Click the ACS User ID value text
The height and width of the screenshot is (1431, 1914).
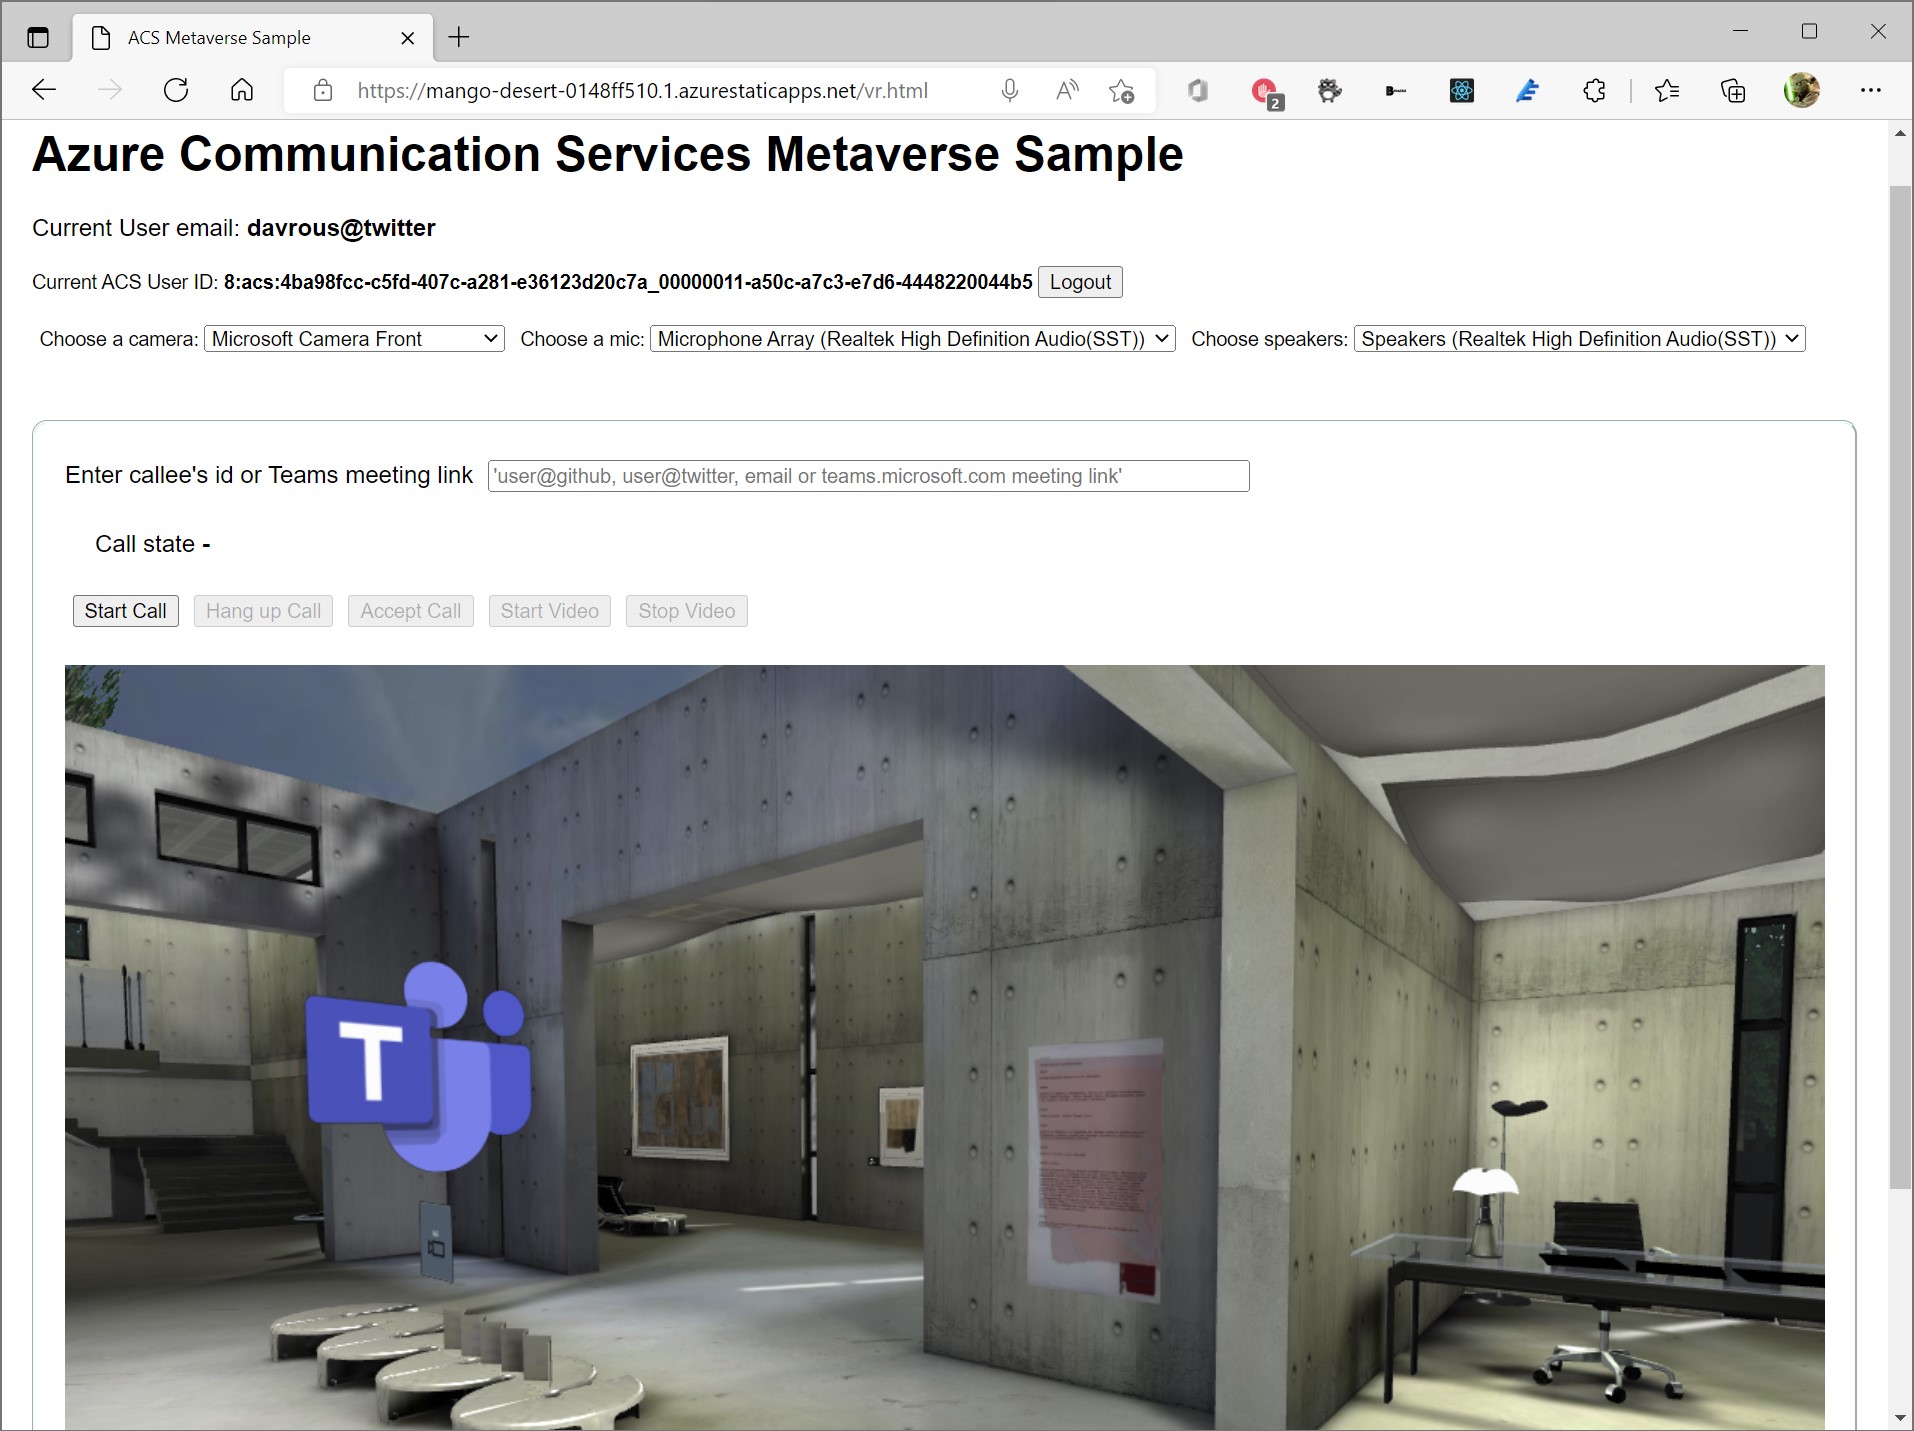pyautogui.click(x=628, y=282)
